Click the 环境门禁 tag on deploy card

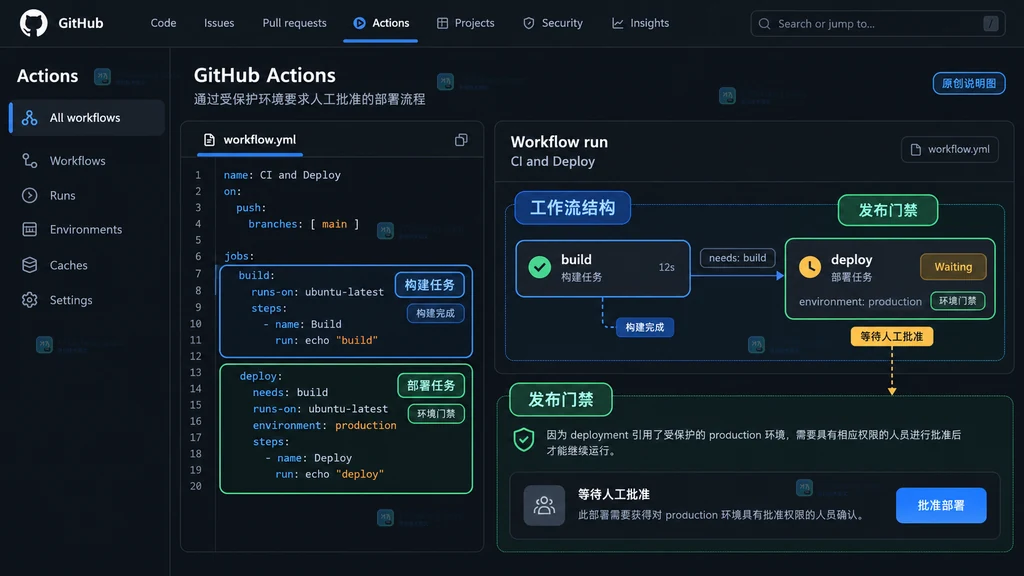pyautogui.click(x=958, y=301)
